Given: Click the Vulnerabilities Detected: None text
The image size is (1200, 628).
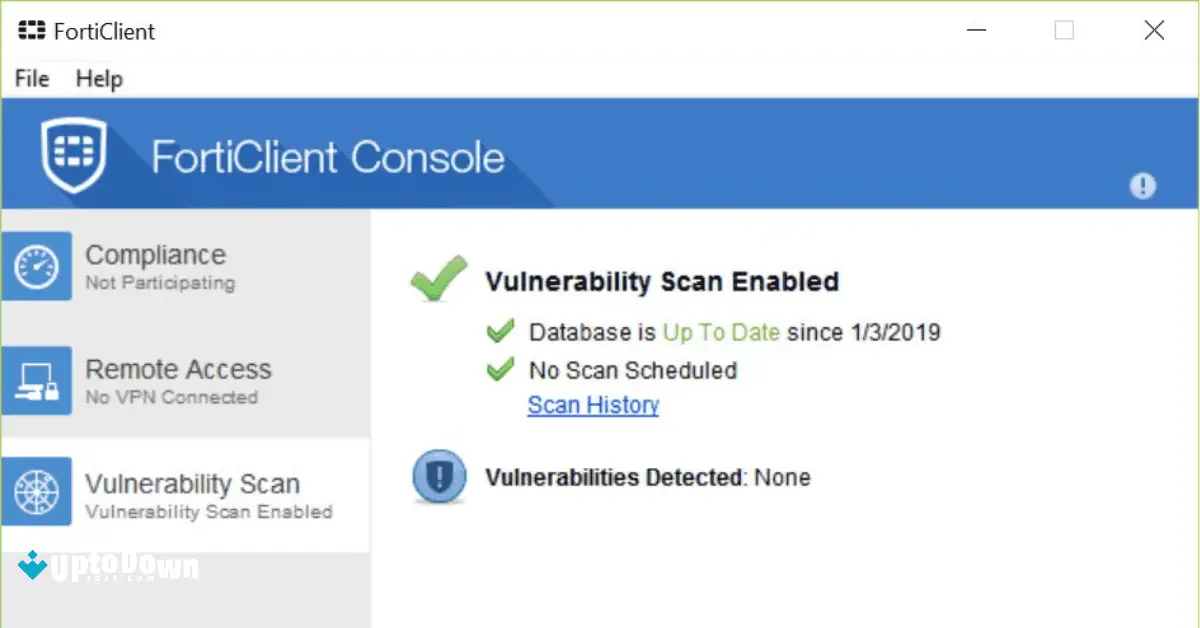Looking at the screenshot, I should tap(647, 477).
